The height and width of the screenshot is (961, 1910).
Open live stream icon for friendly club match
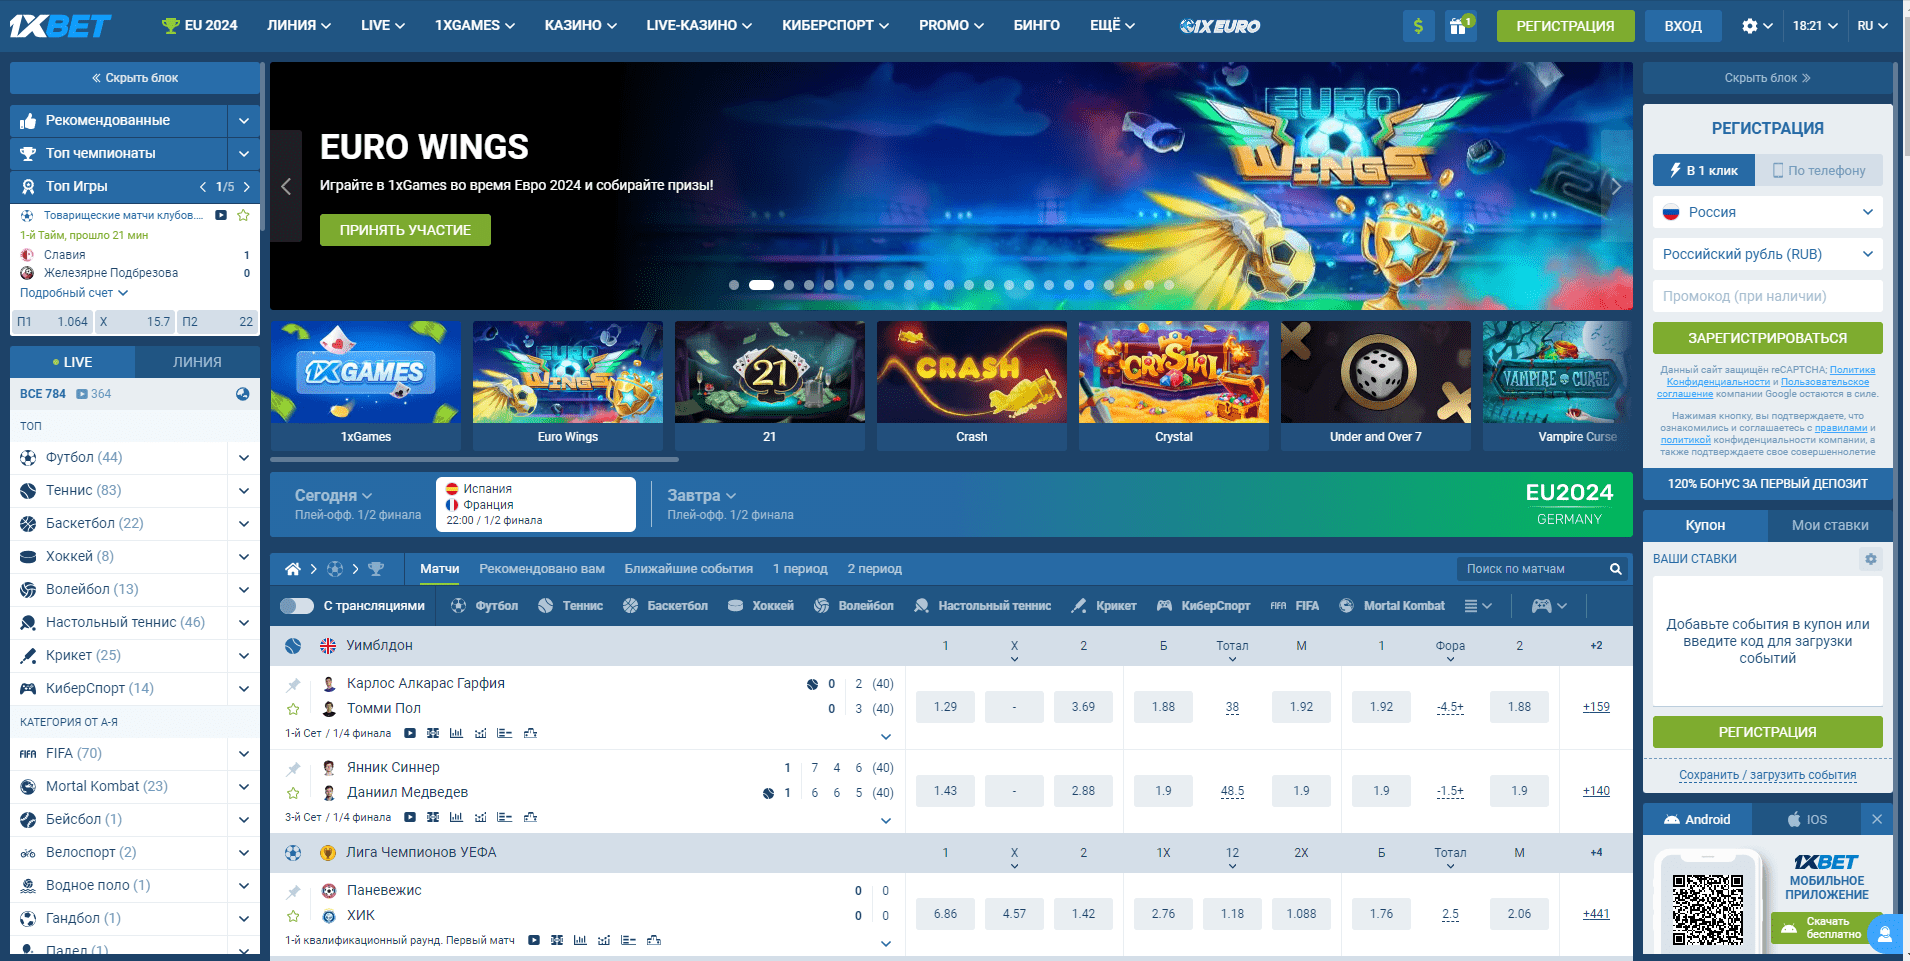(x=221, y=215)
